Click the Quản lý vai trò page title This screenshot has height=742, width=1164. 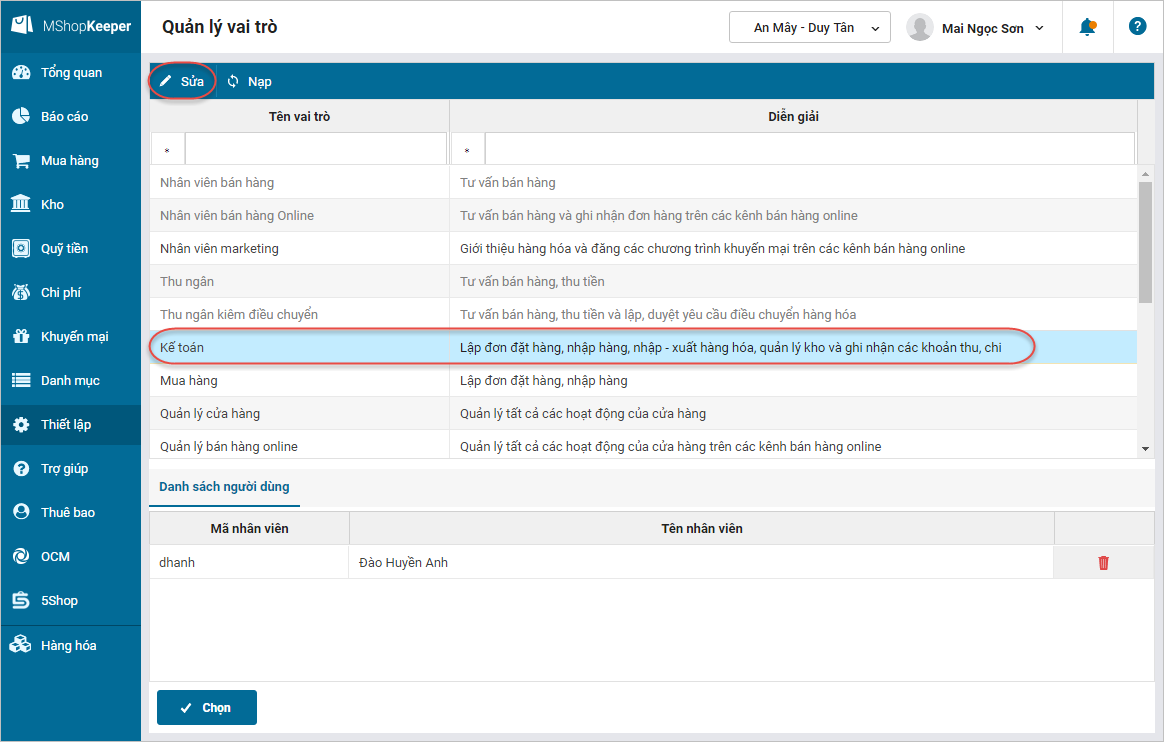click(220, 27)
